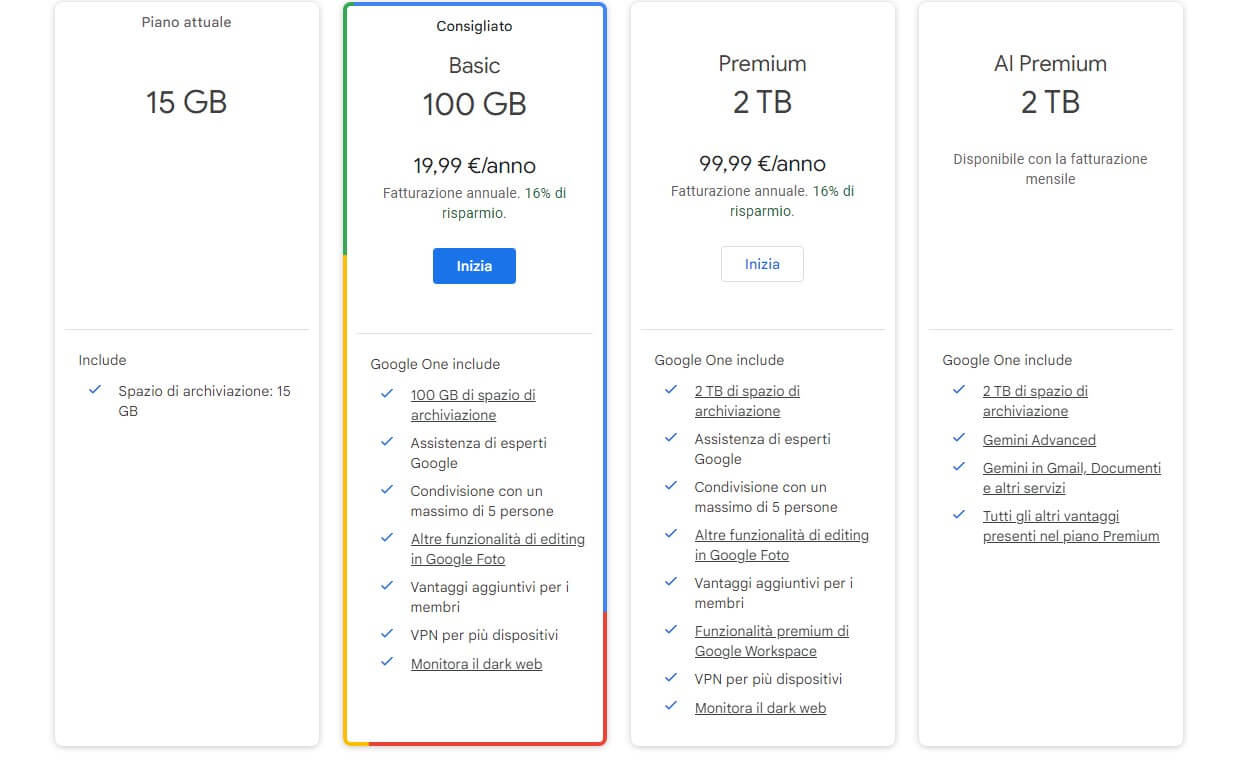Open Premium plan's 'Altre funzionalità di editing' link
This screenshot has width=1251, height=763.
(782, 545)
